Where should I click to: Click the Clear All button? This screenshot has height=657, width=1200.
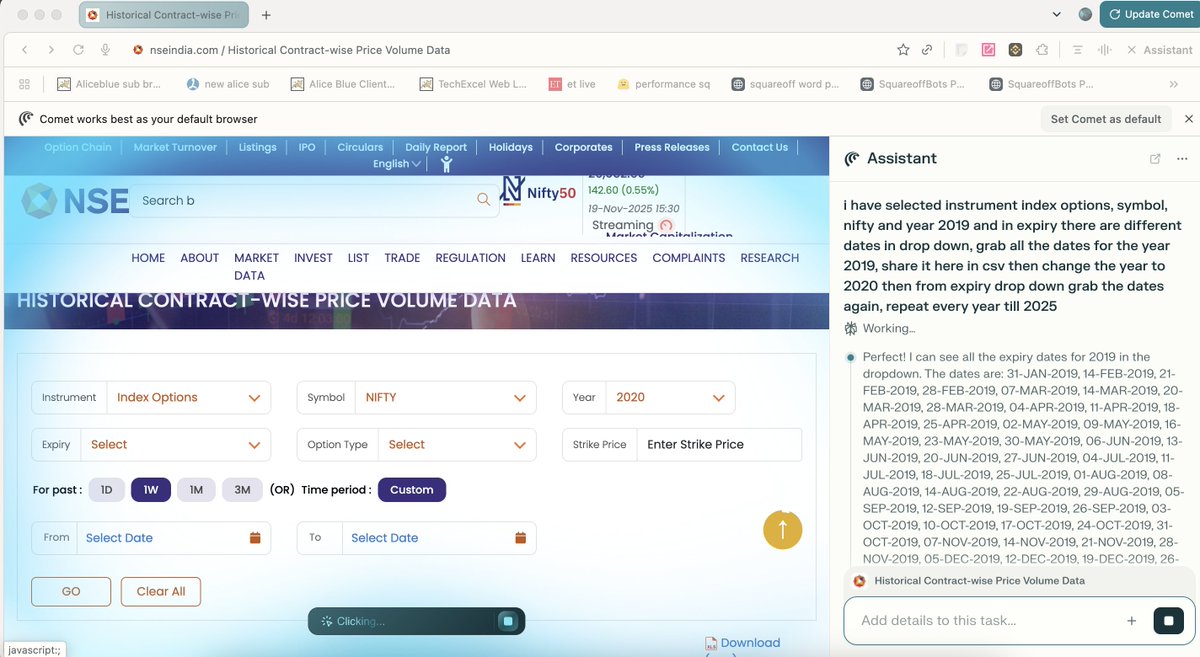click(x=161, y=591)
